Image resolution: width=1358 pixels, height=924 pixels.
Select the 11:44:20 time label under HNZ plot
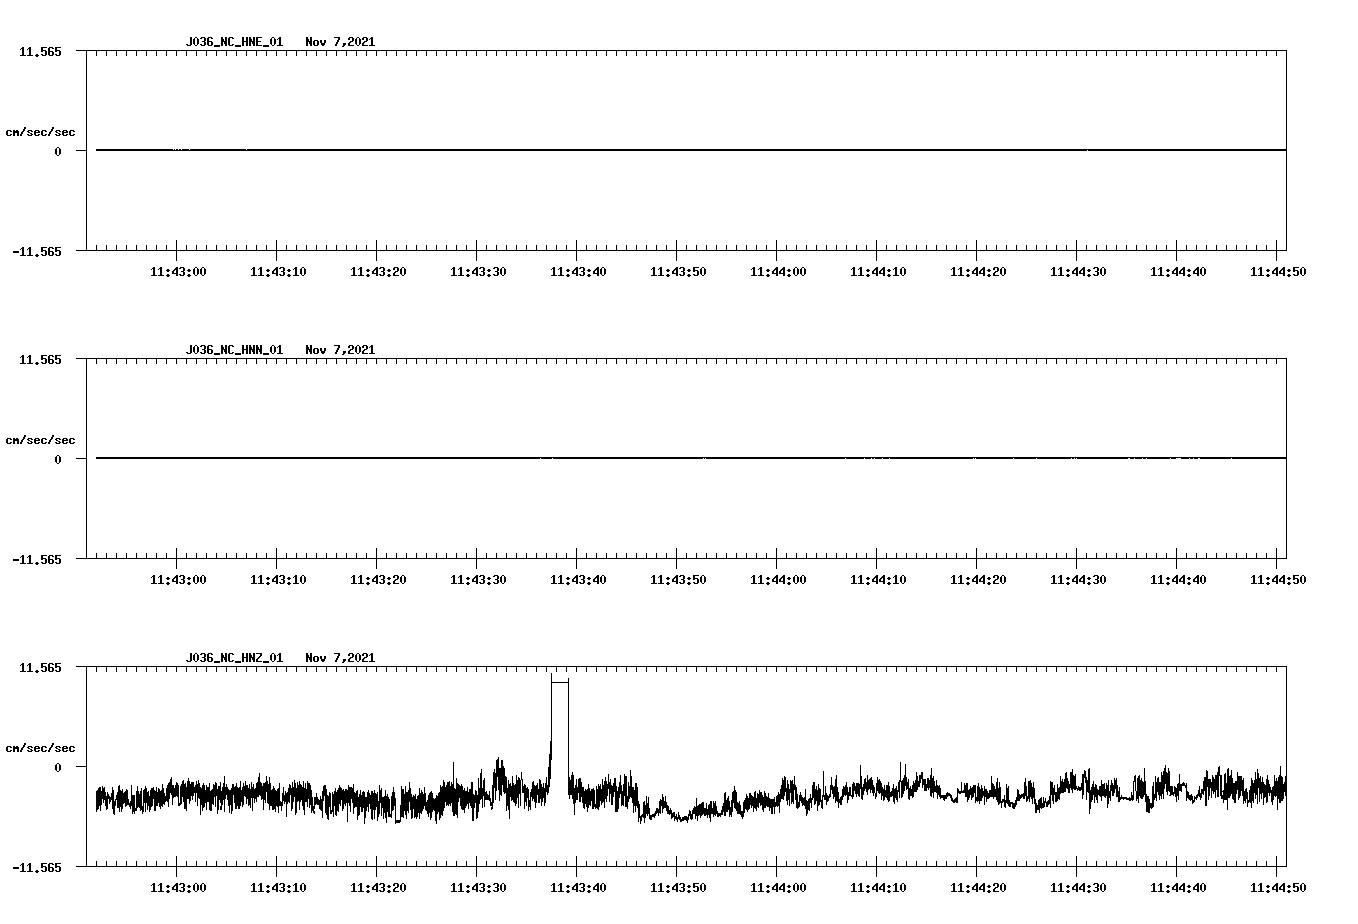(x=978, y=888)
